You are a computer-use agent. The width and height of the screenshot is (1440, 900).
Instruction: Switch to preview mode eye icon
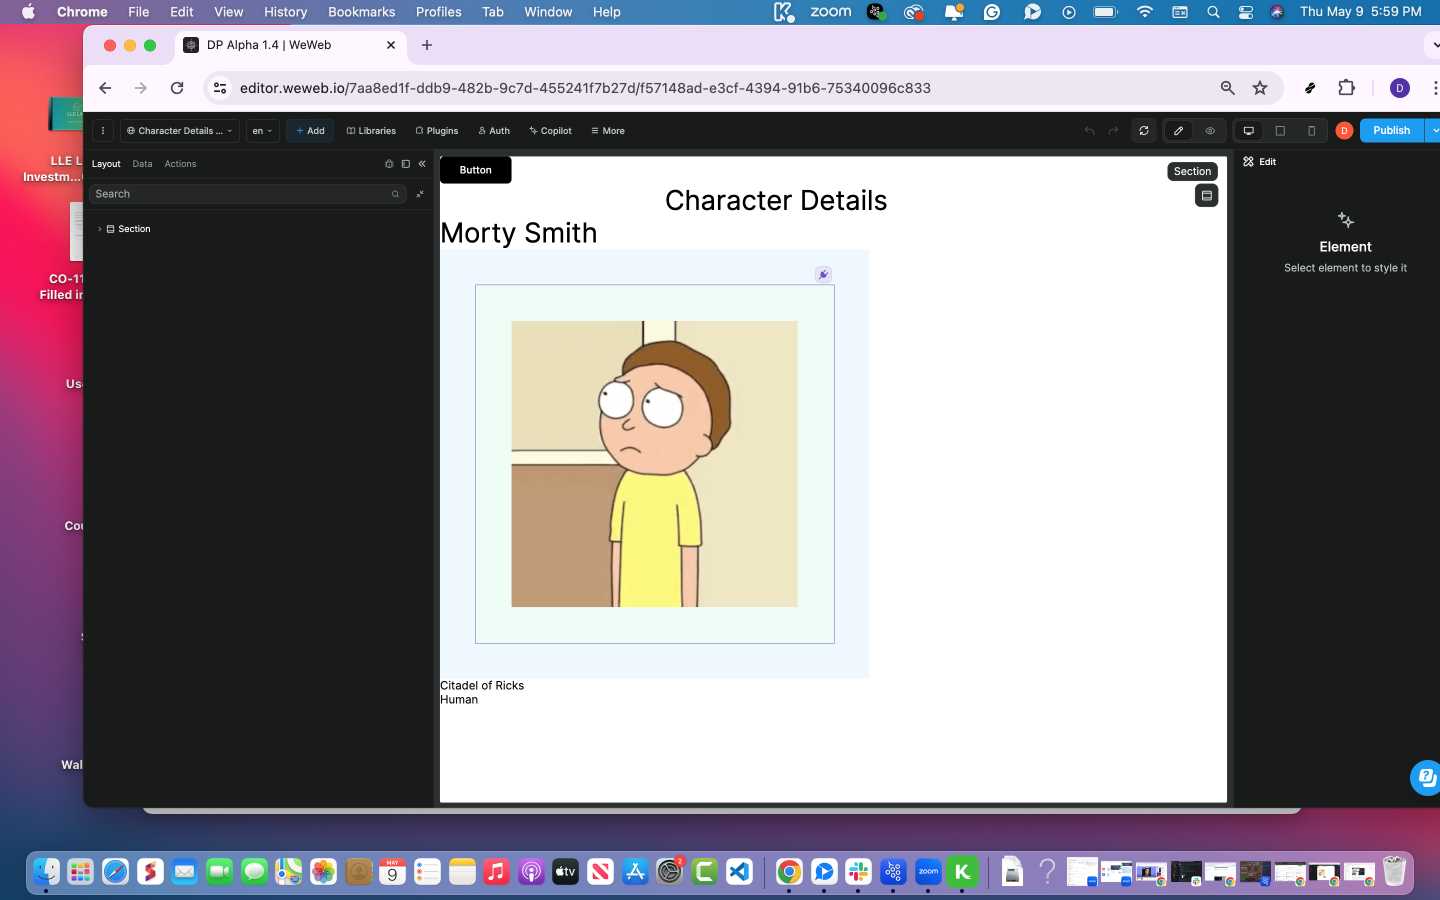[x=1210, y=131]
